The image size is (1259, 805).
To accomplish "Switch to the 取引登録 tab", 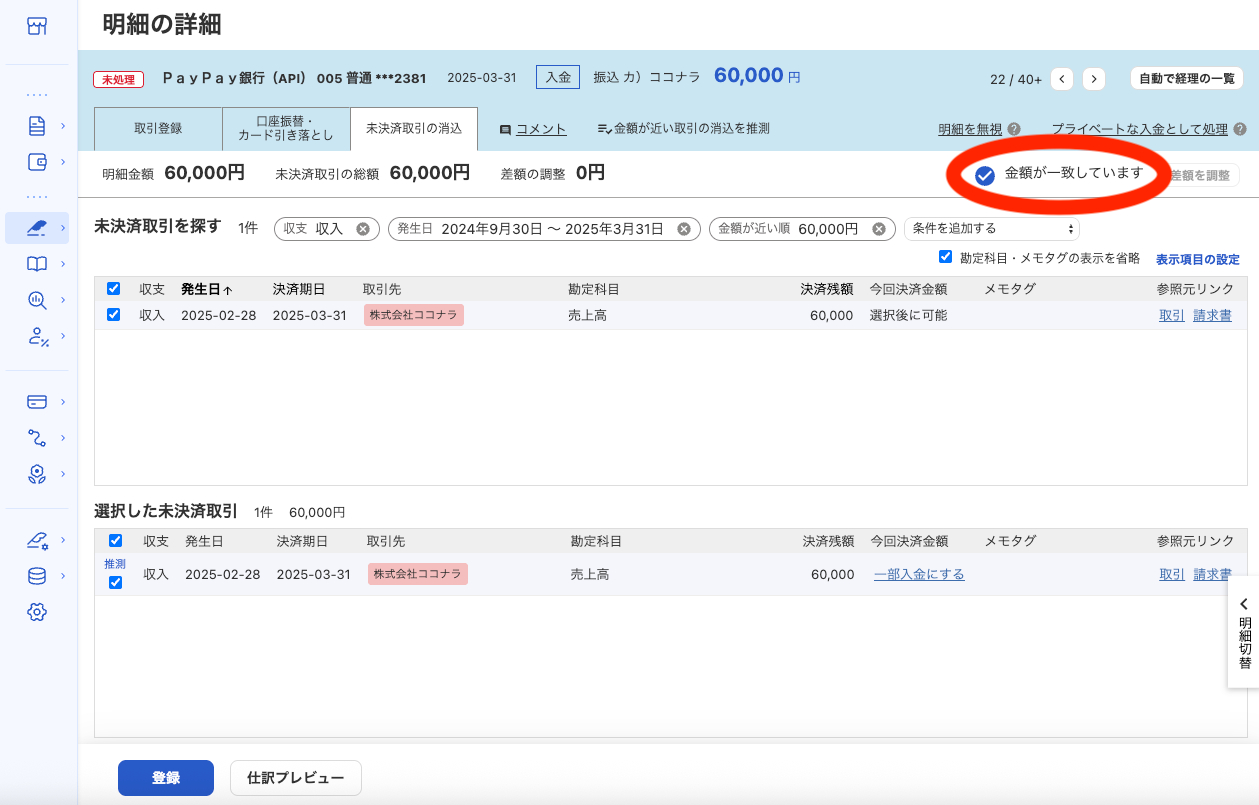I will pyautogui.click(x=157, y=128).
